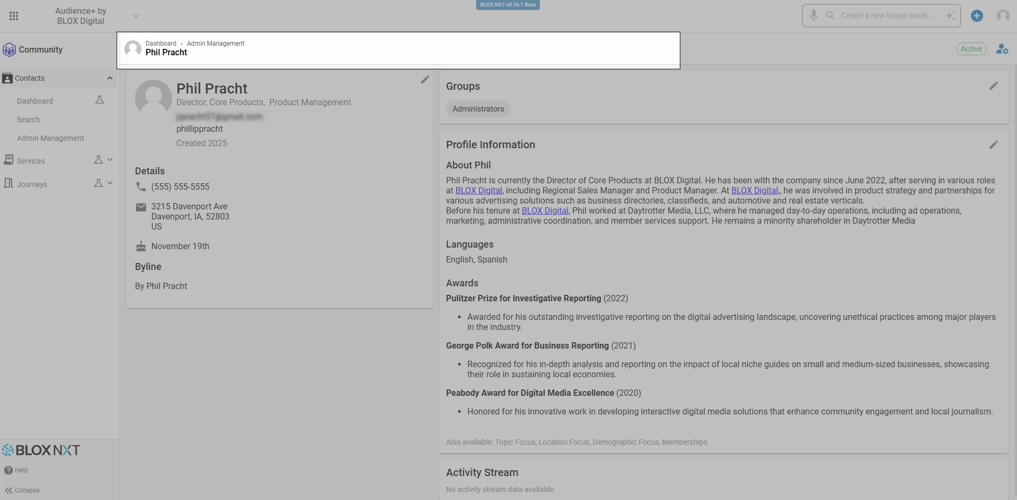Click the '3215 Davenport Ave' address line
Image resolution: width=1017 pixels, height=500 pixels.
click(x=189, y=206)
